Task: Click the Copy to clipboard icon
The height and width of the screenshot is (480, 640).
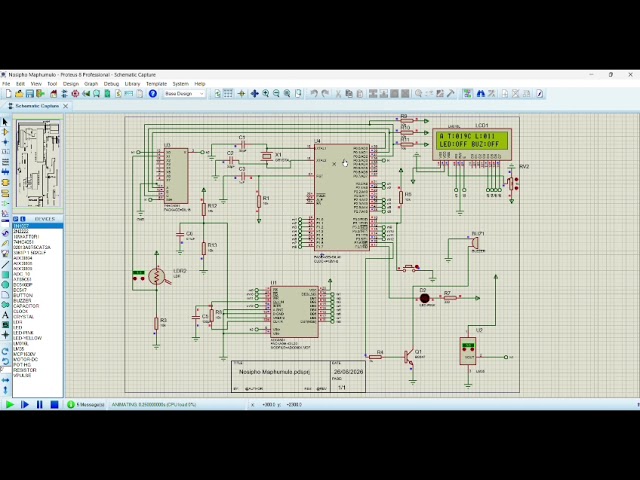Action: (349, 94)
